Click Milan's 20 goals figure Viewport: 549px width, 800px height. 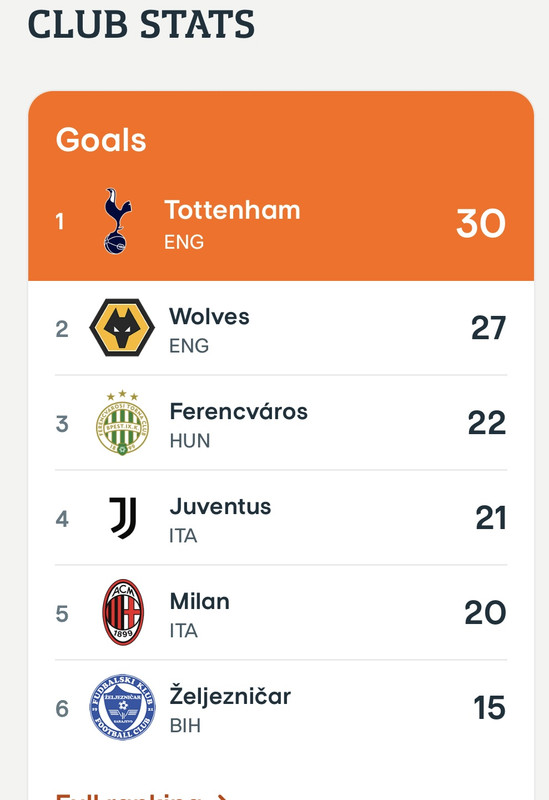[x=485, y=612]
